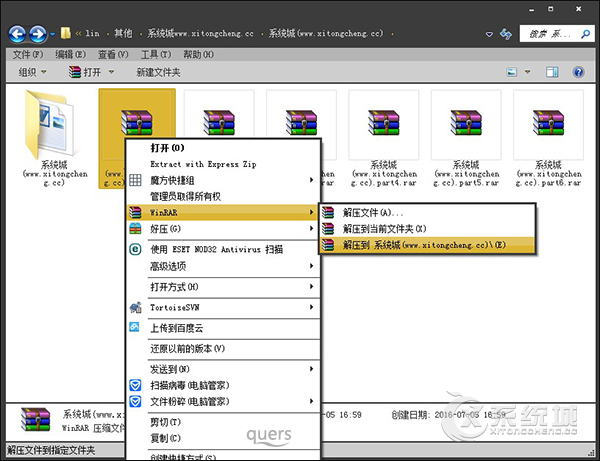Click the TortoiseSVN turtle icon

[135, 307]
